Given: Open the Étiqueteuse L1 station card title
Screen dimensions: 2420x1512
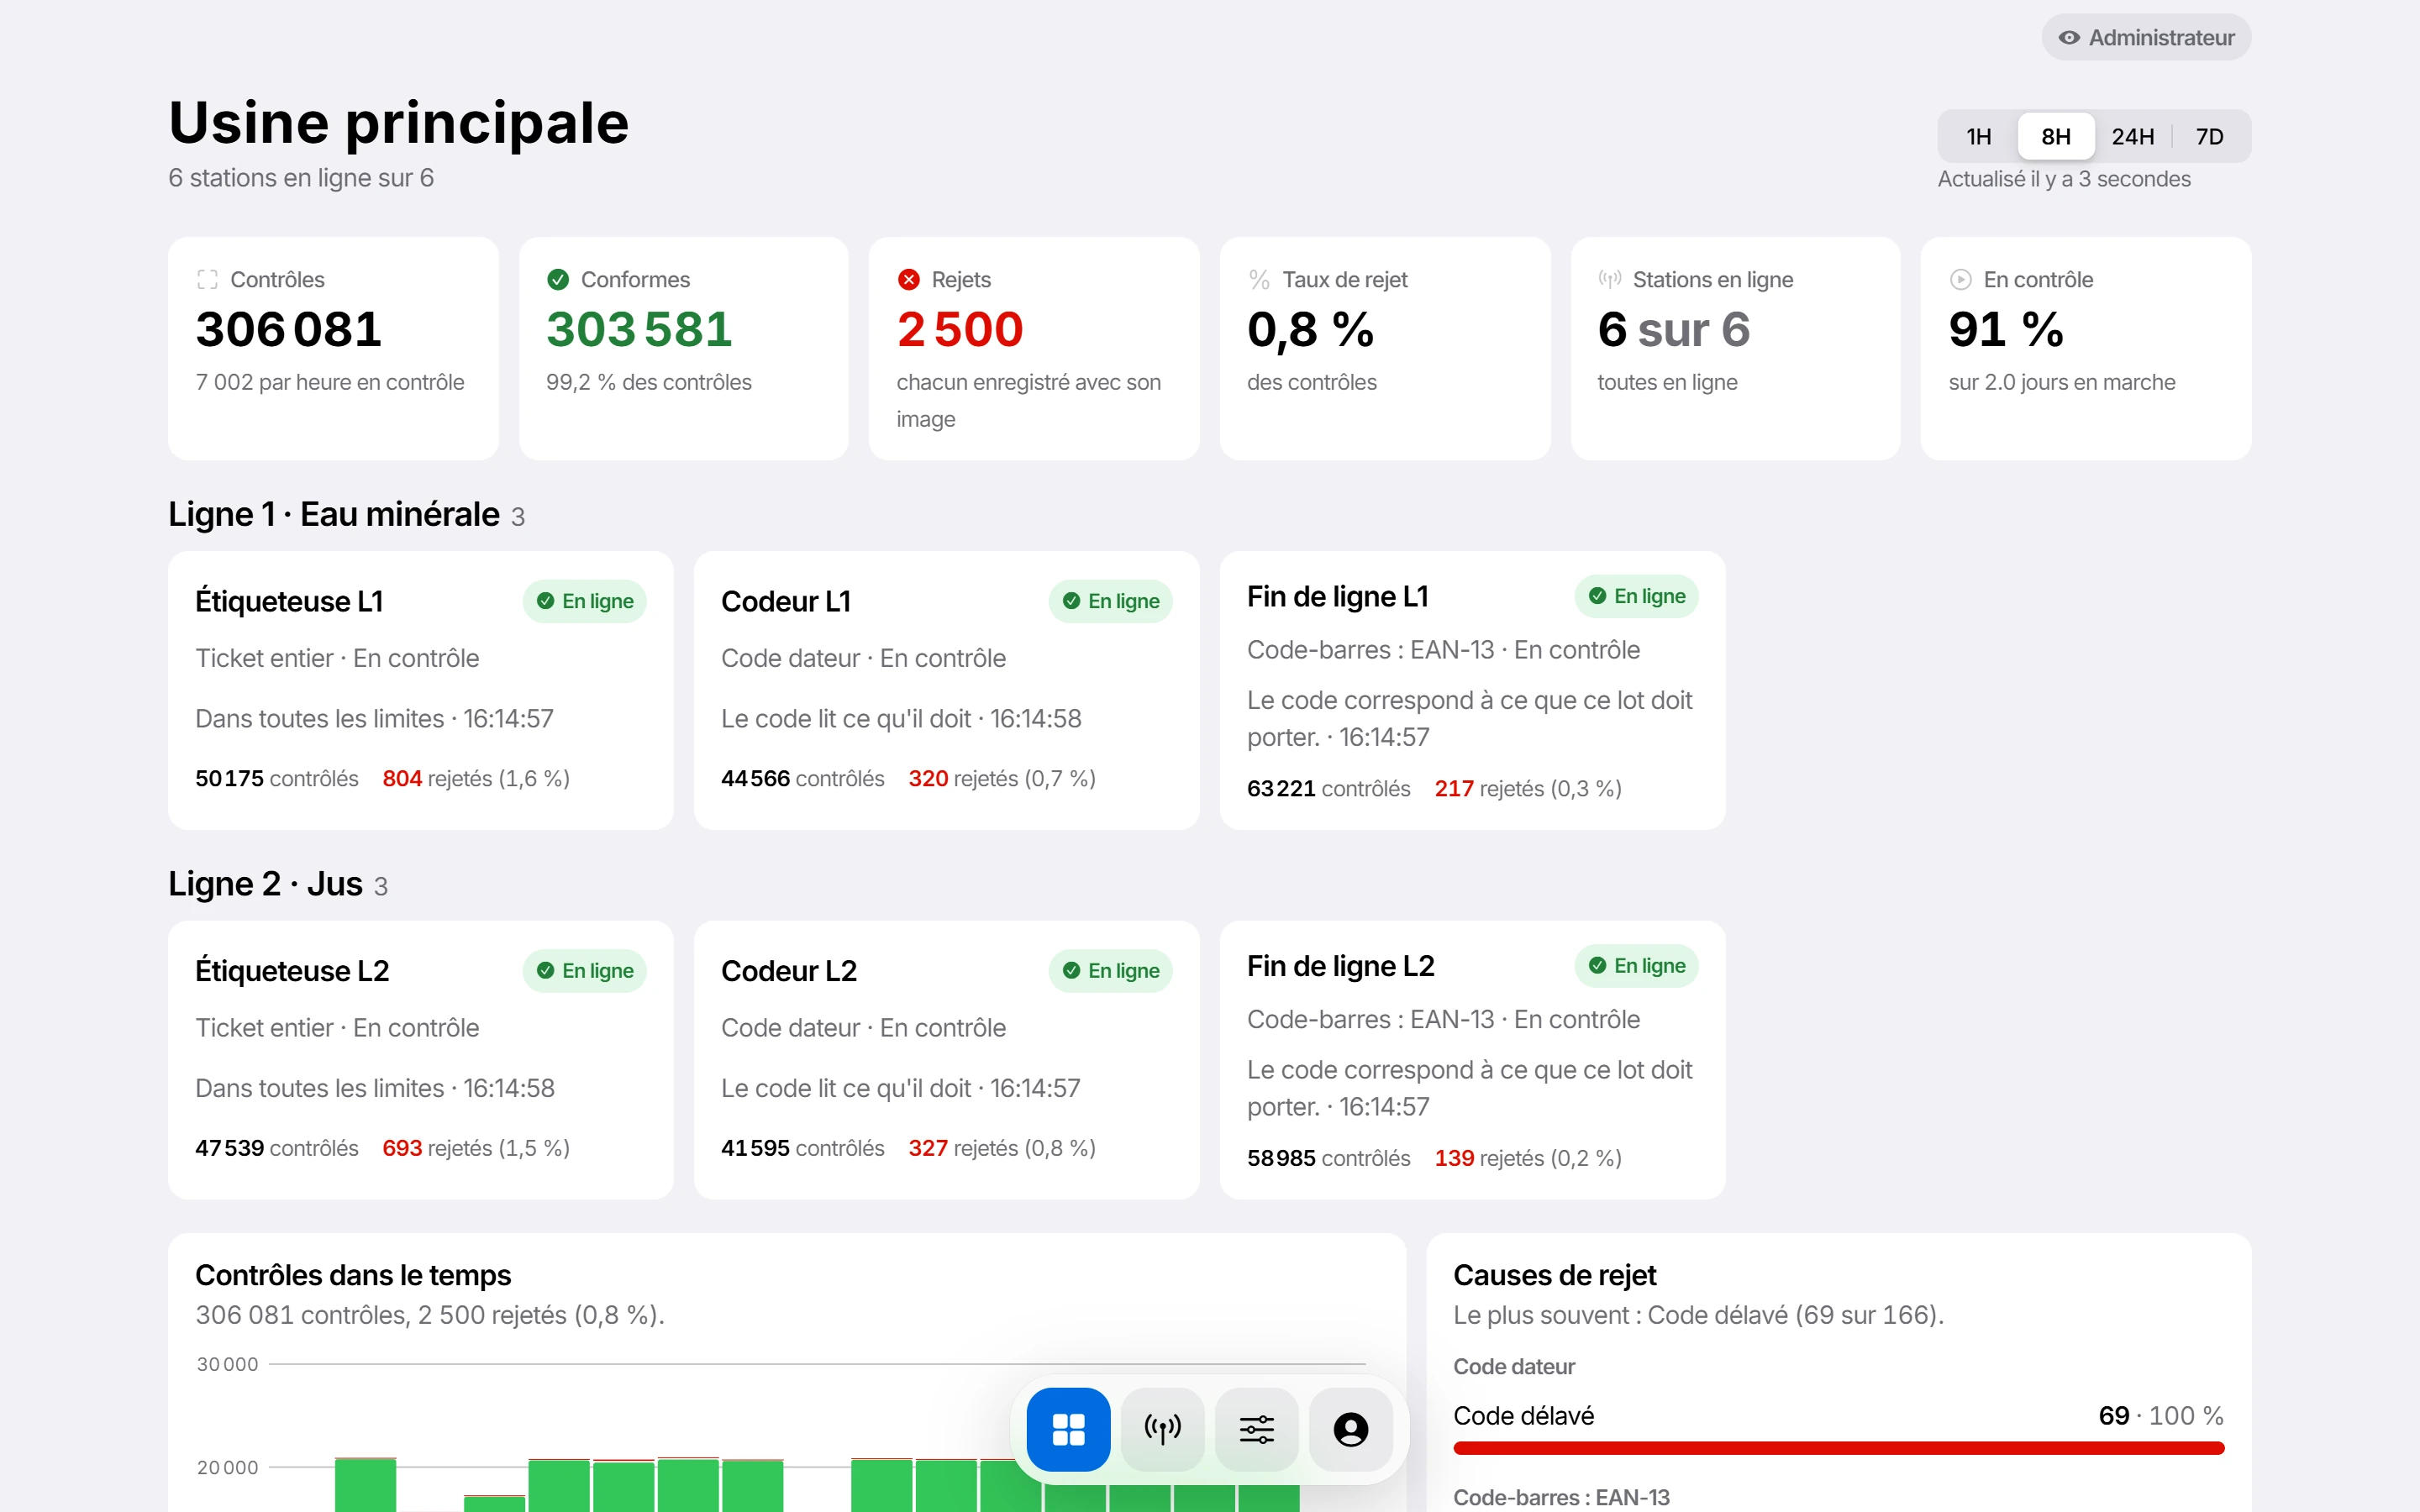Looking at the screenshot, I should (289, 601).
